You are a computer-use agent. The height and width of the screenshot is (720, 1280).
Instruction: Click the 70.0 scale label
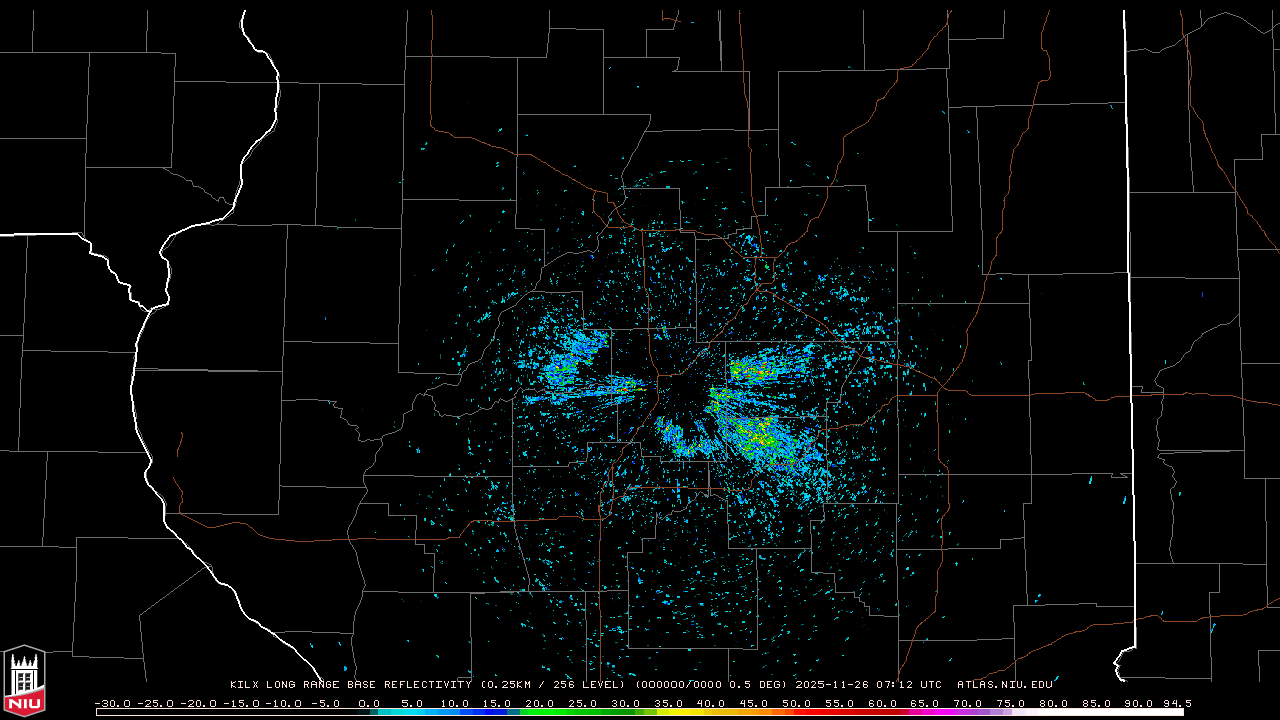tap(967, 704)
